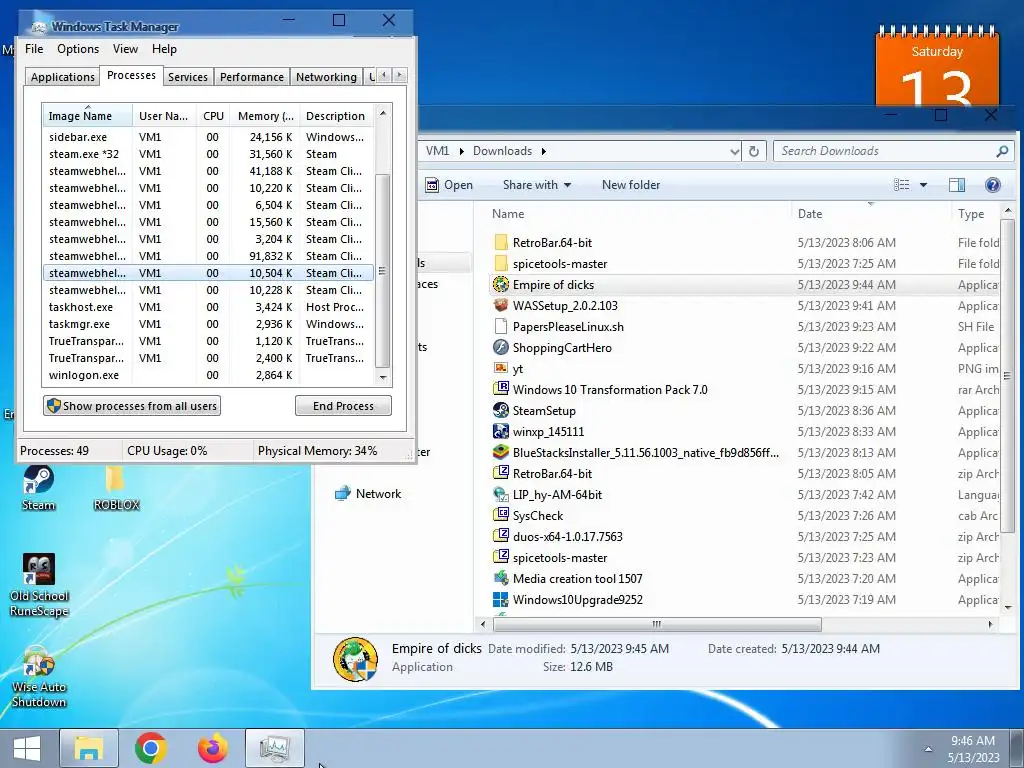The width and height of the screenshot is (1024, 768).
Task: Select the LIP_hy-AM-64bit language pack icon
Action: [x=501, y=494]
